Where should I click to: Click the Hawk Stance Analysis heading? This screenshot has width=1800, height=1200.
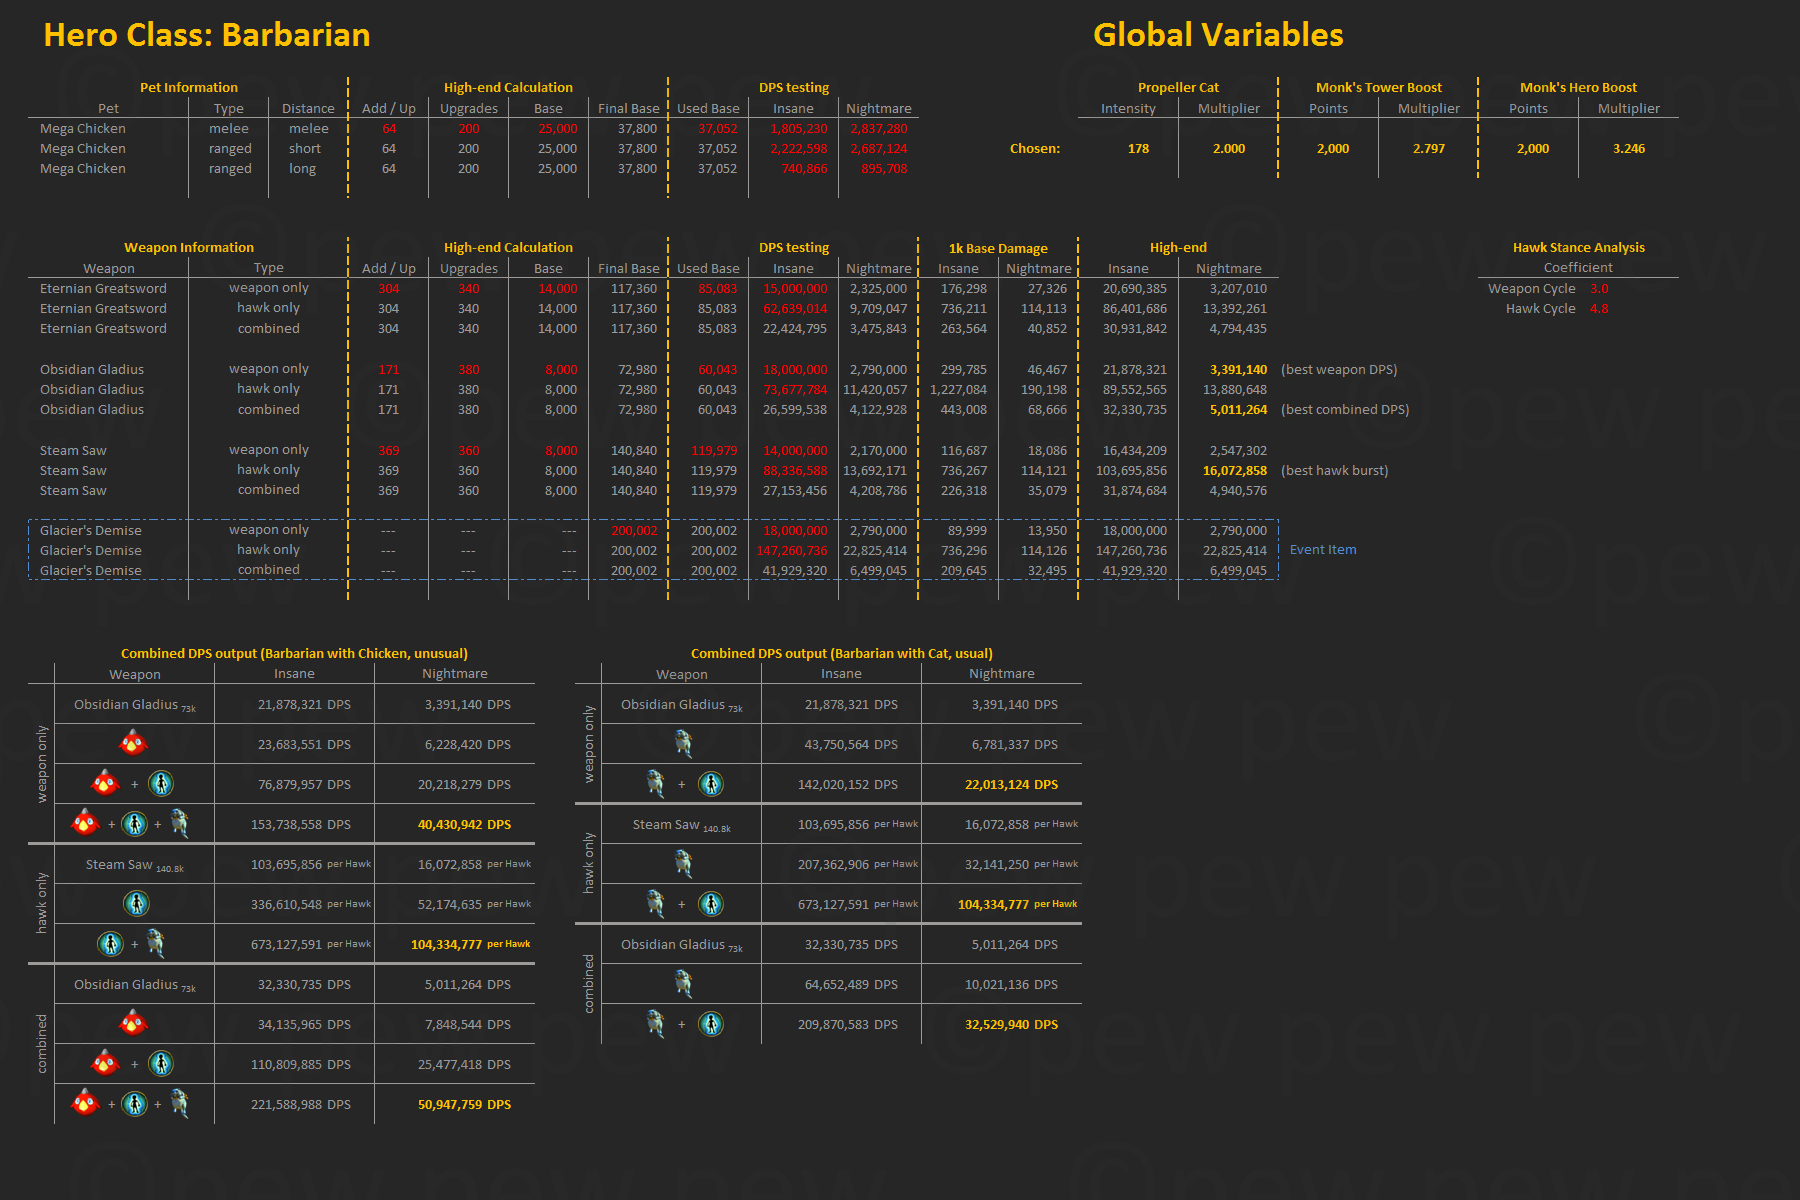click(x=1578, y=248)
